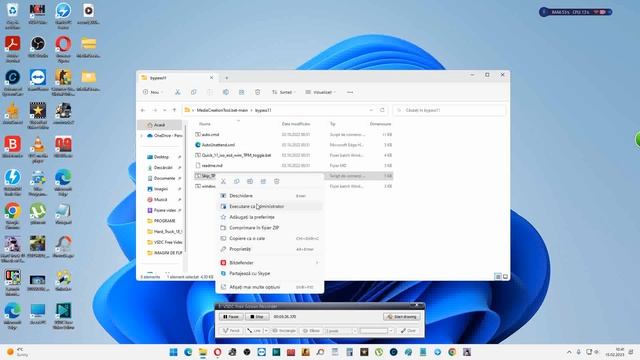Choose Afișați mai multe opțiuni
The image size is (640, 360).
coord(269,287)
